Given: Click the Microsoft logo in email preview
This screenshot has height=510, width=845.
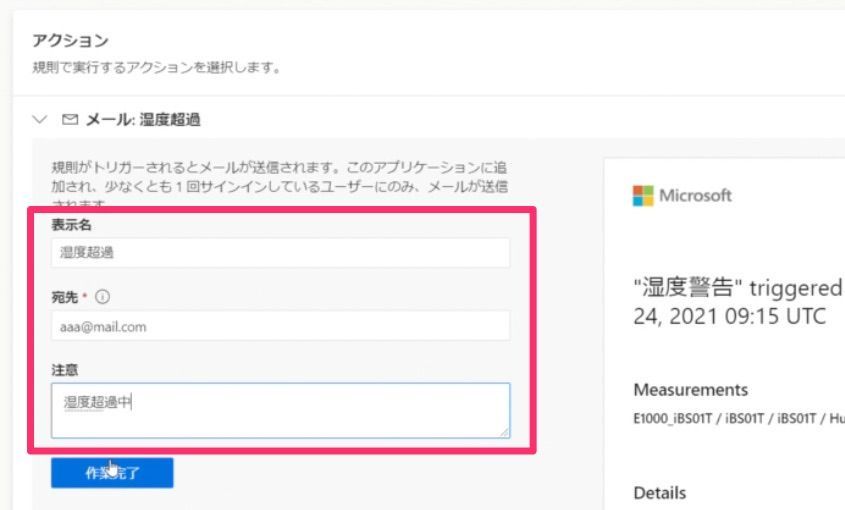Looking at the screenshot, I should pos(642,196).
